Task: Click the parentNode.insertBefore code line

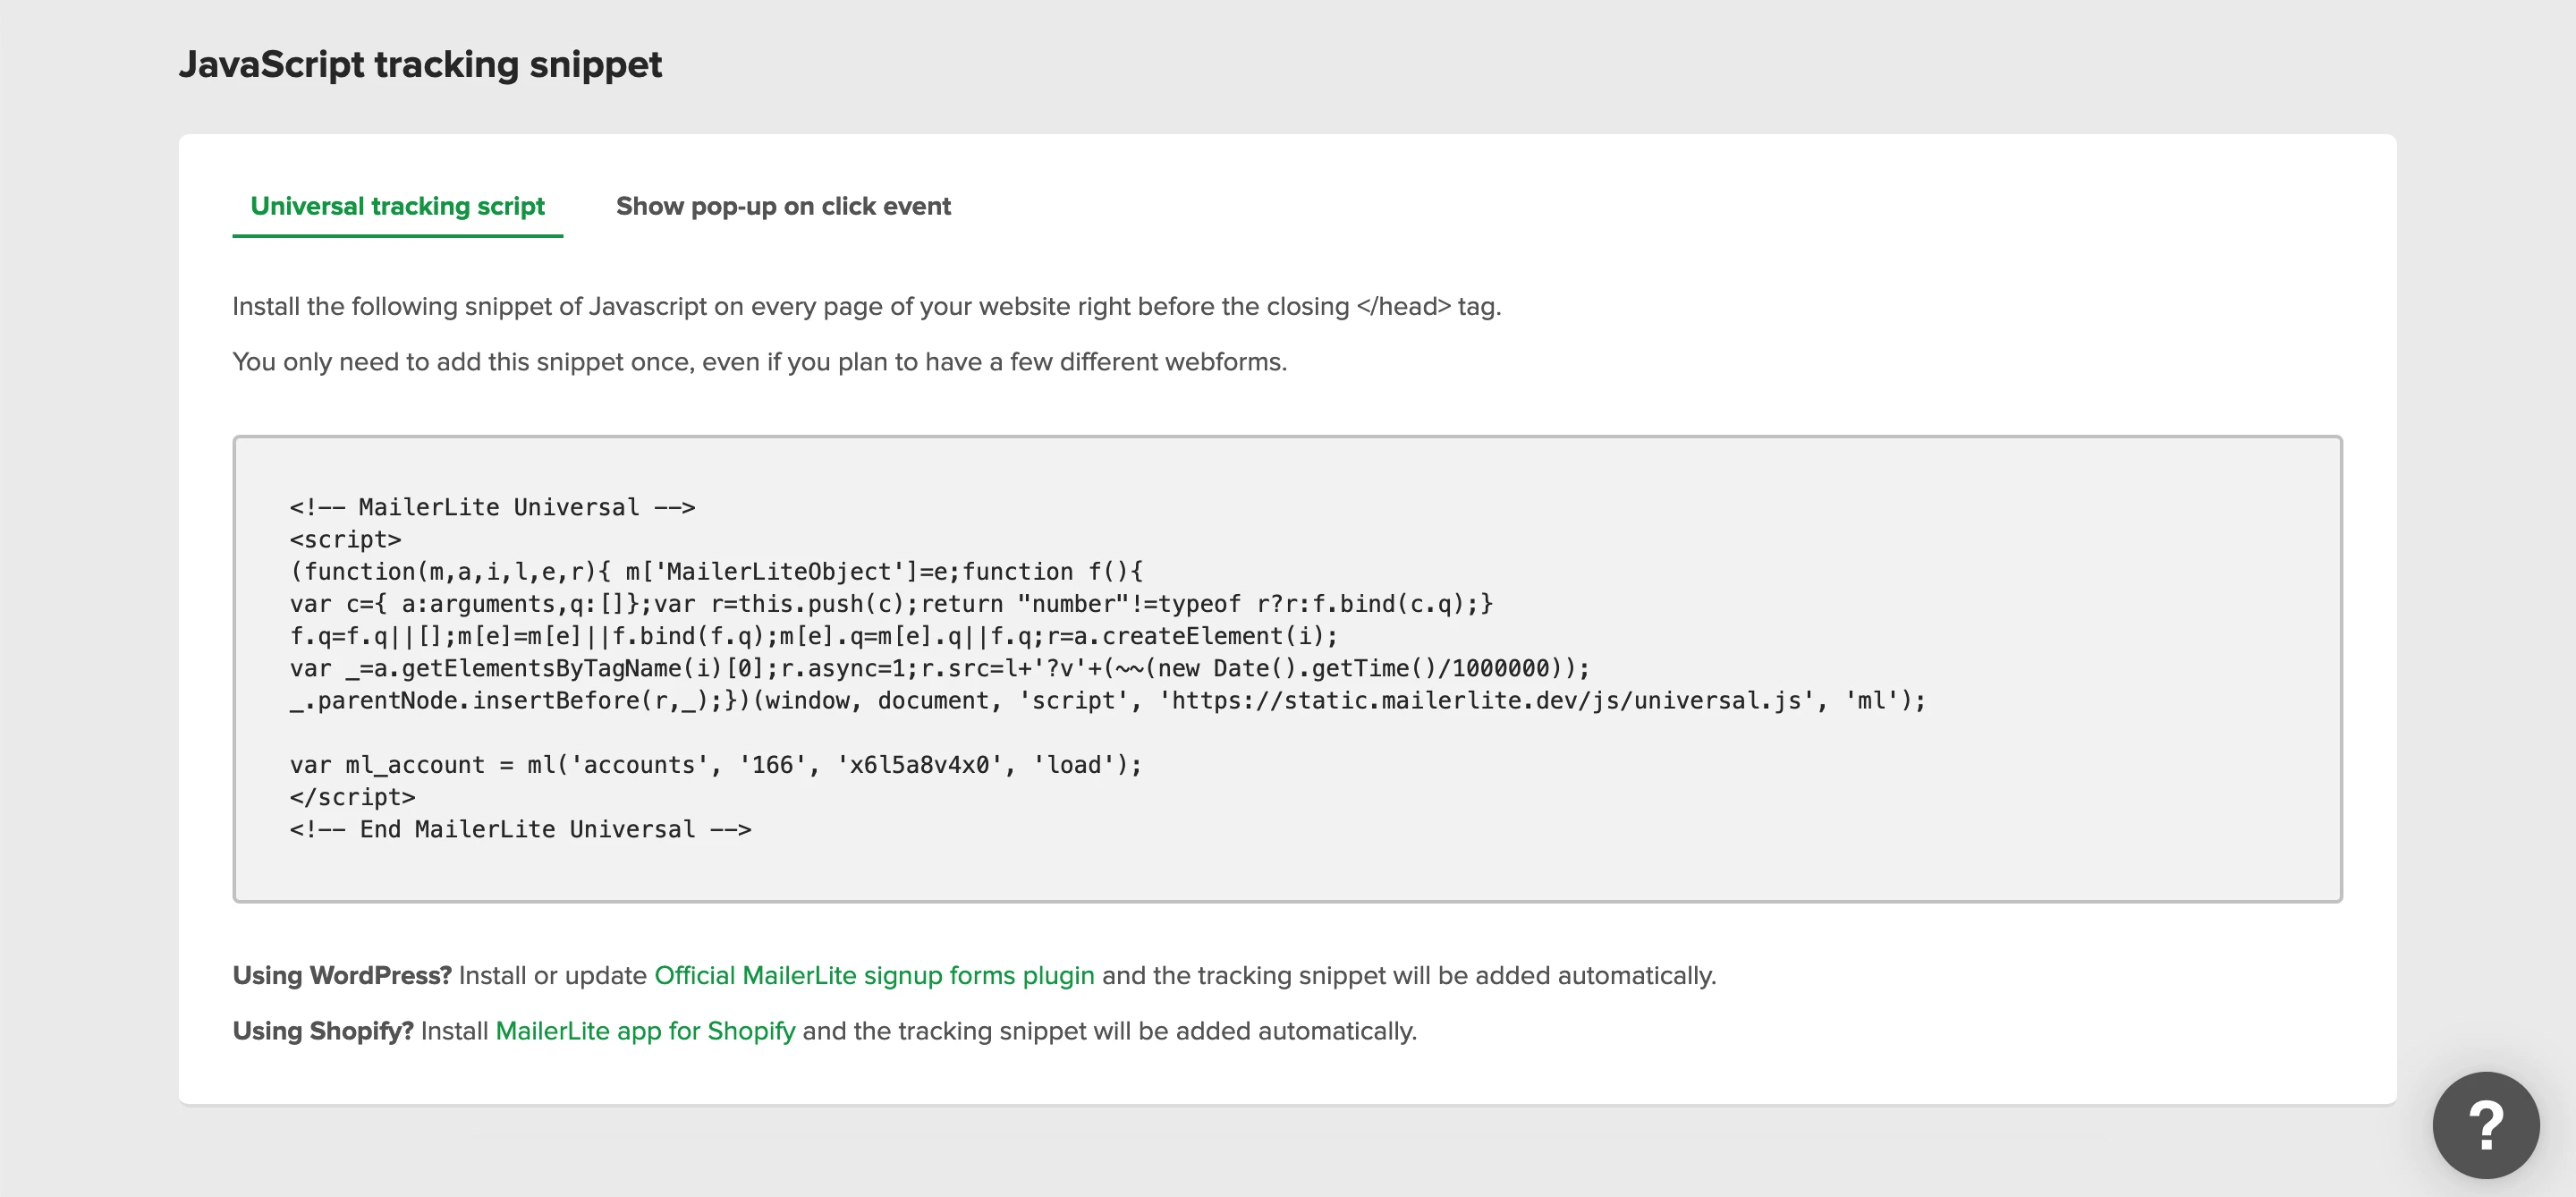Action: tap(1106, 700)
